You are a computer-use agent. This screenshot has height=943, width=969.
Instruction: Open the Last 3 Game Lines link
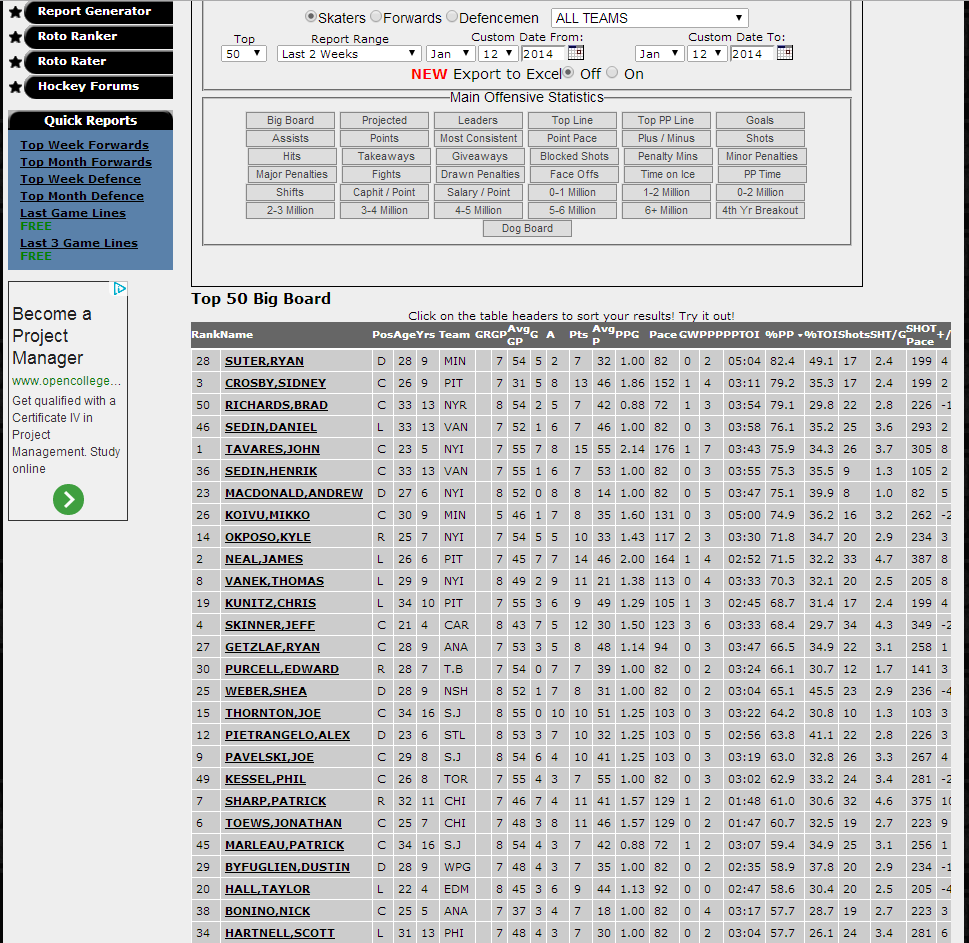[78, 243]
